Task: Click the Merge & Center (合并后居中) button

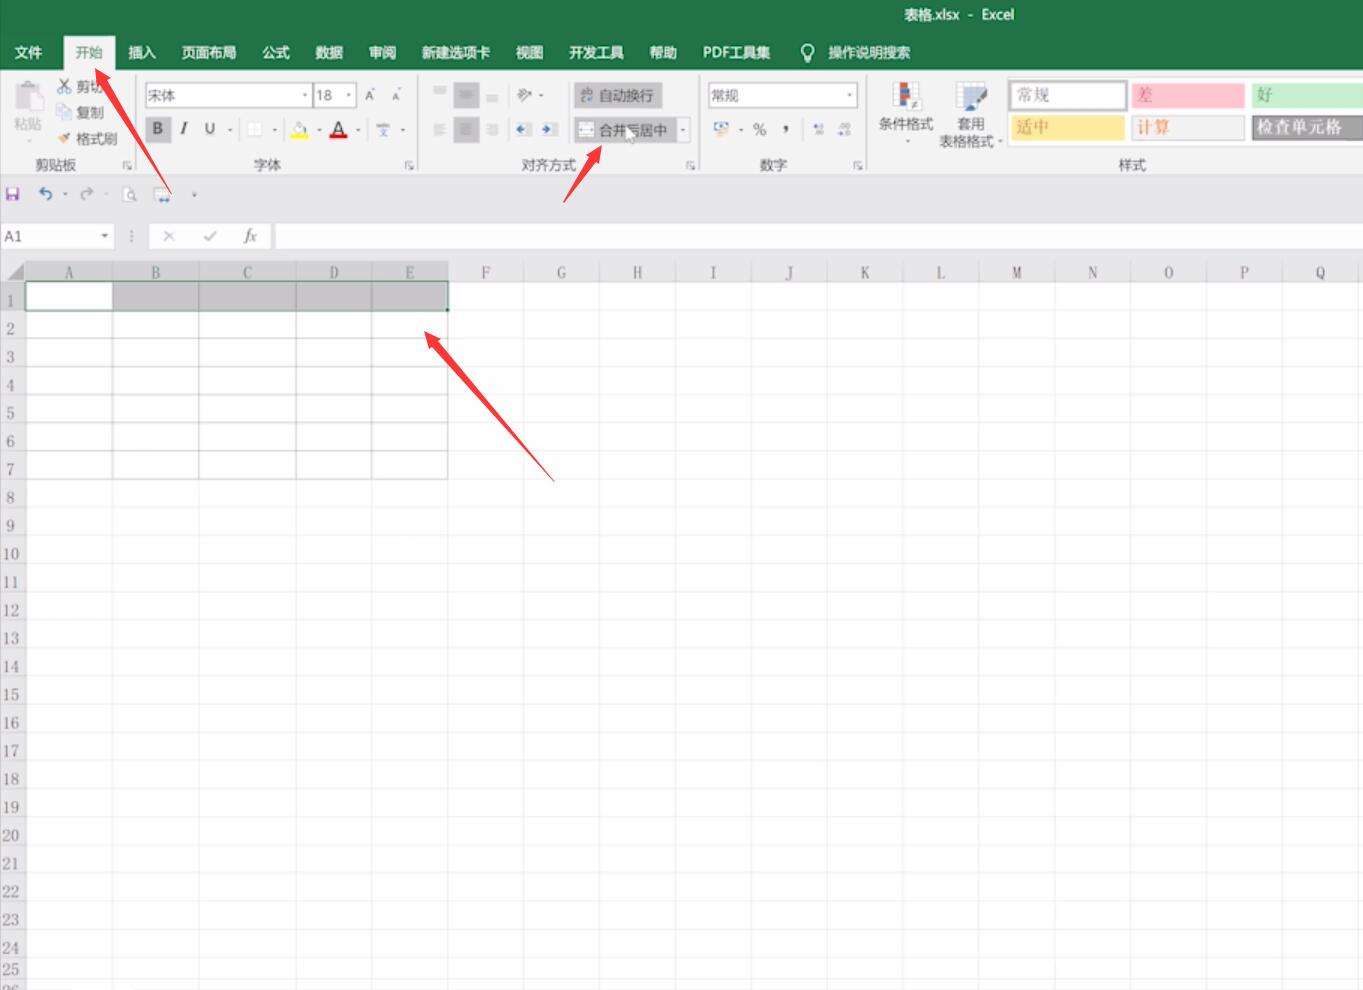Action: [626, 129]
